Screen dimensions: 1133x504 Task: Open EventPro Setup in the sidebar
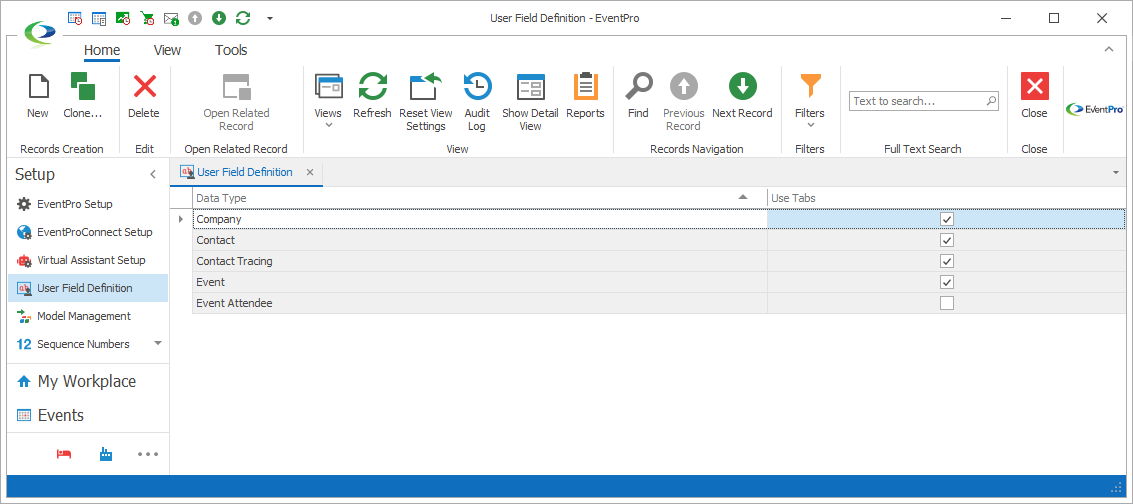87,204
